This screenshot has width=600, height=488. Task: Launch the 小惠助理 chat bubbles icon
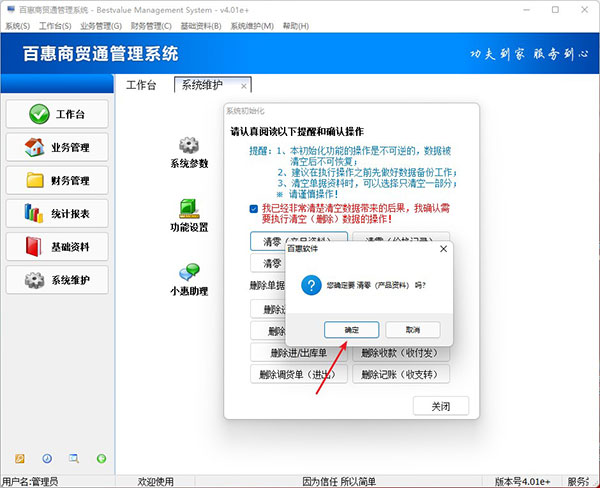click(189, 272)
